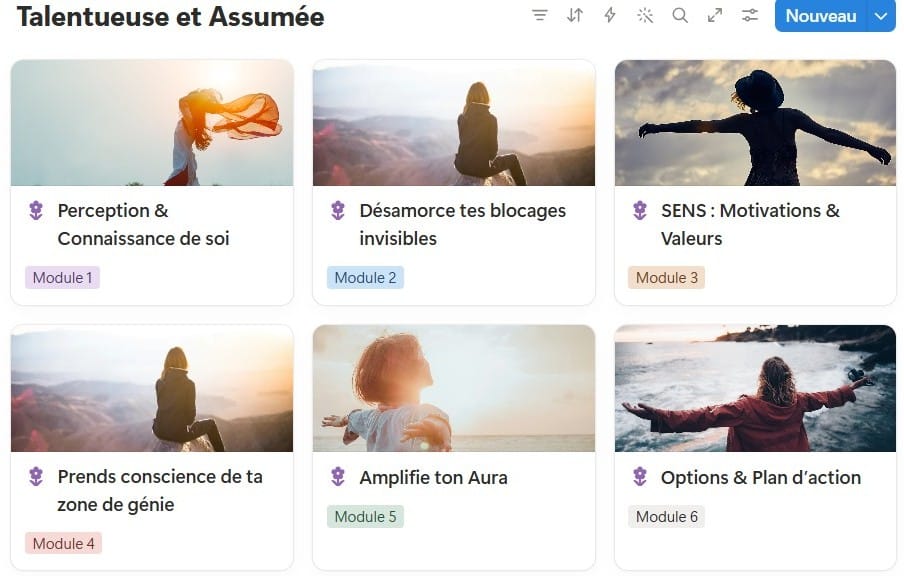
Task: Open the filter icon in toolbar
Action: click(540, 15)
